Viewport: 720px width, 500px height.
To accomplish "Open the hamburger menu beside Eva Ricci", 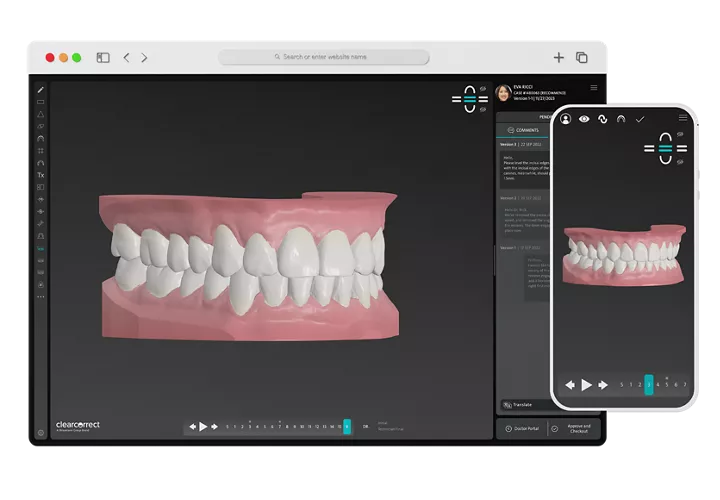I will (x=594, y=88).
